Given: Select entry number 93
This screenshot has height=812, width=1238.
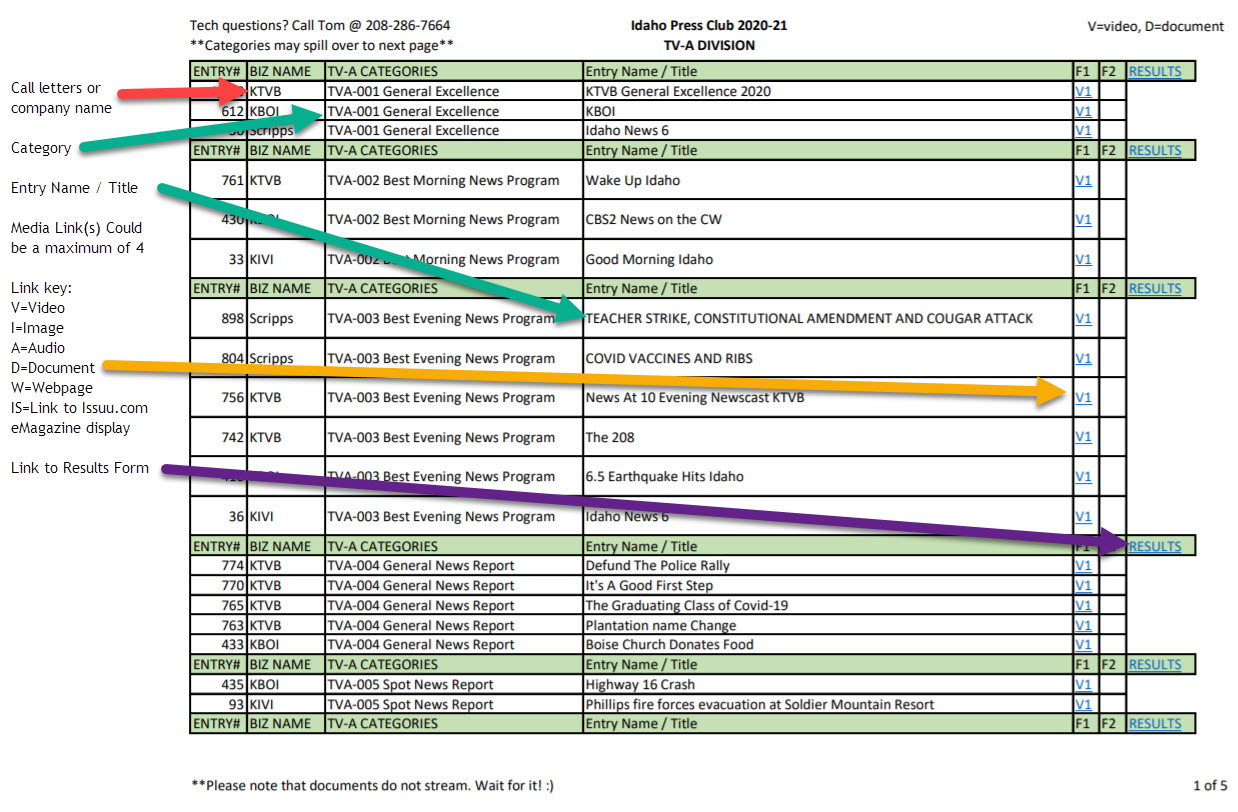Looking at the screenshot, I should point(236,704).
